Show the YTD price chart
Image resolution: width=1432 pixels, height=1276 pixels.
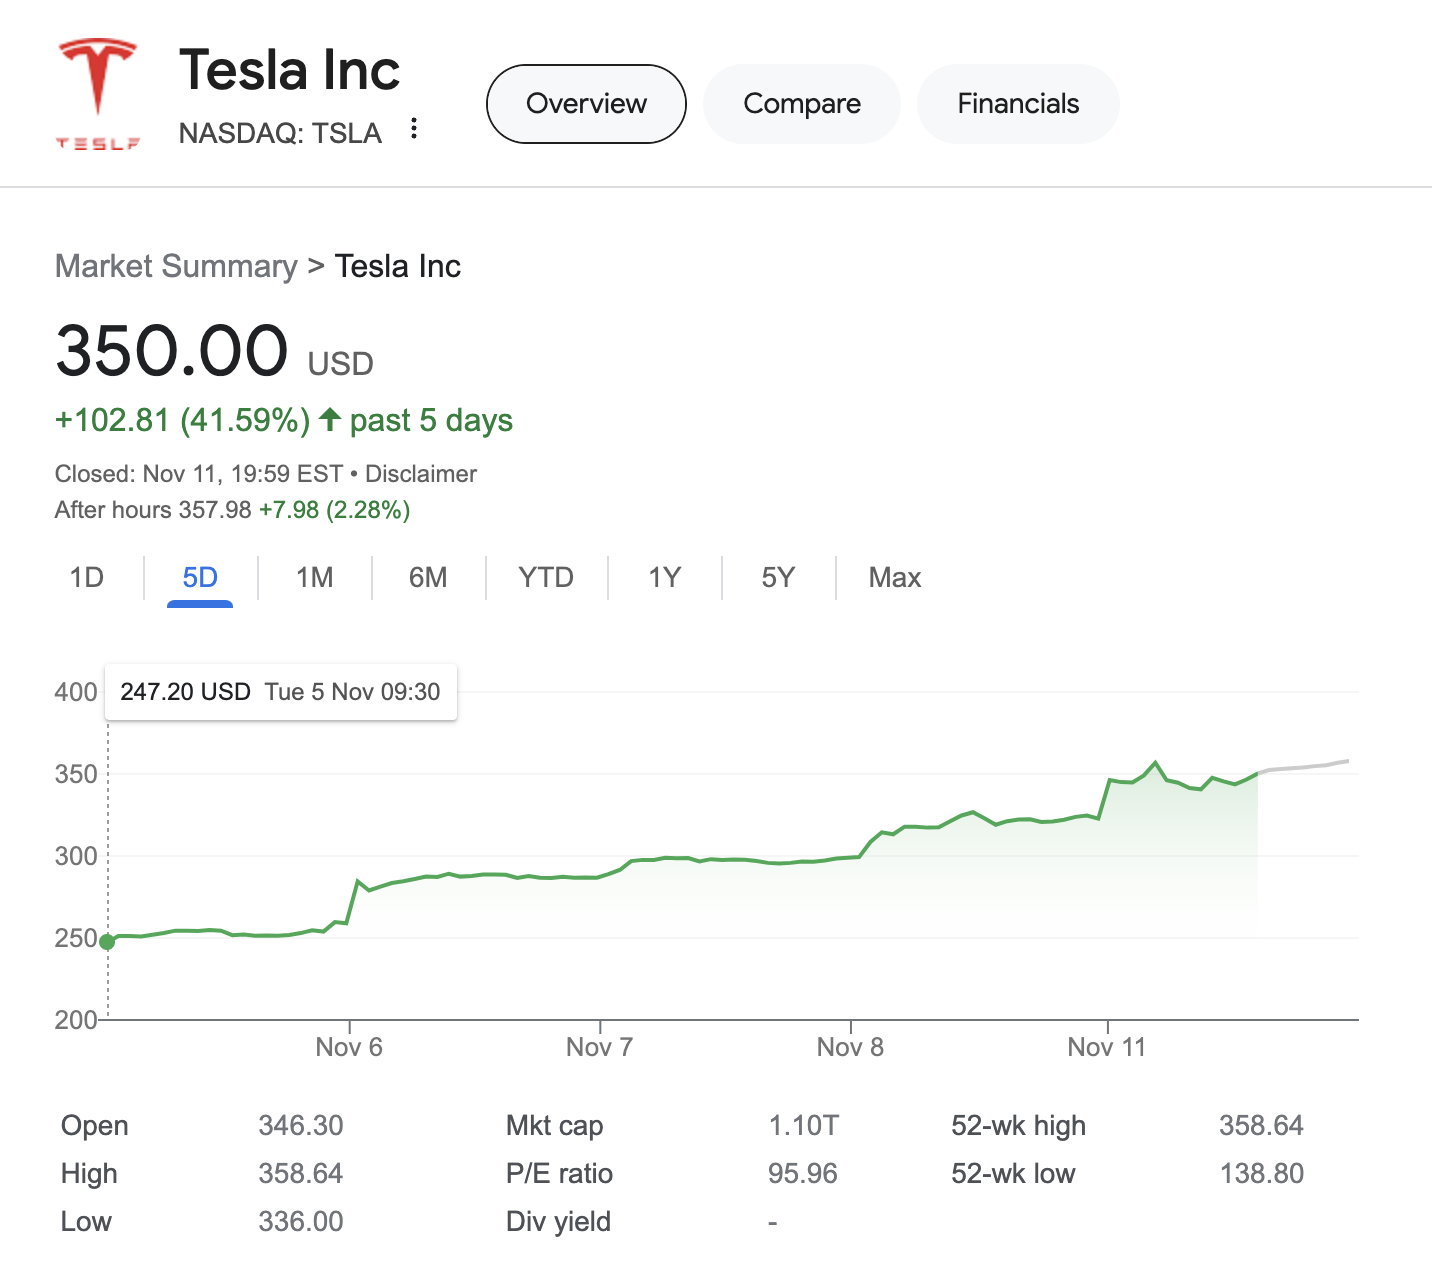click(x=546, y=578)
